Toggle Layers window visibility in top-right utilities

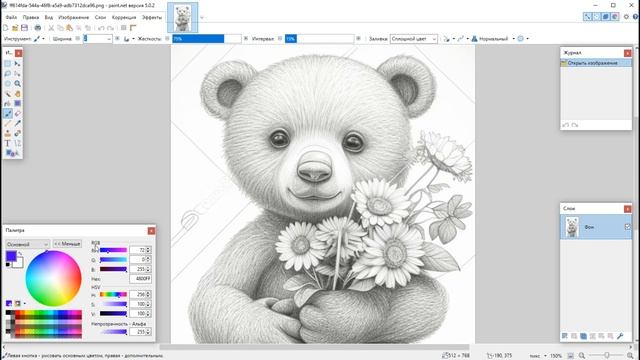pyautogui.click(x=606, y=17)
